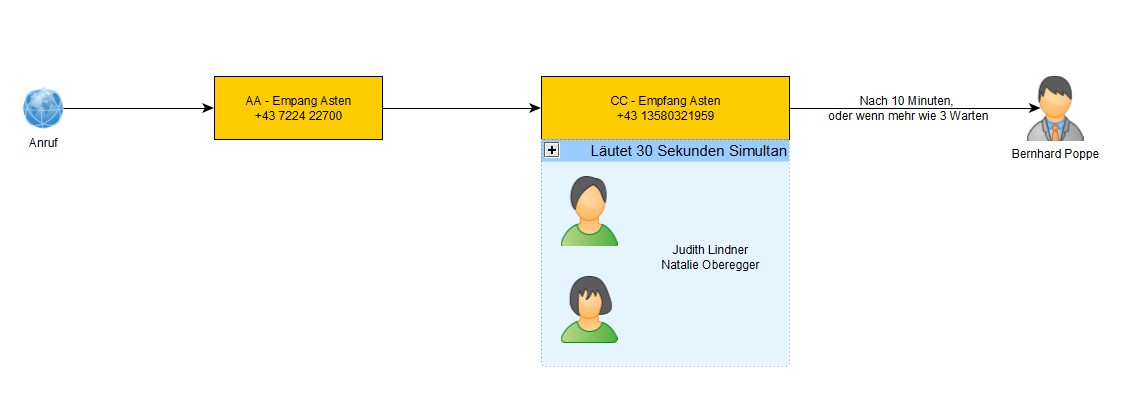
Task: Click the Bernhard Poppe name label
Action: pos(1055,154)
